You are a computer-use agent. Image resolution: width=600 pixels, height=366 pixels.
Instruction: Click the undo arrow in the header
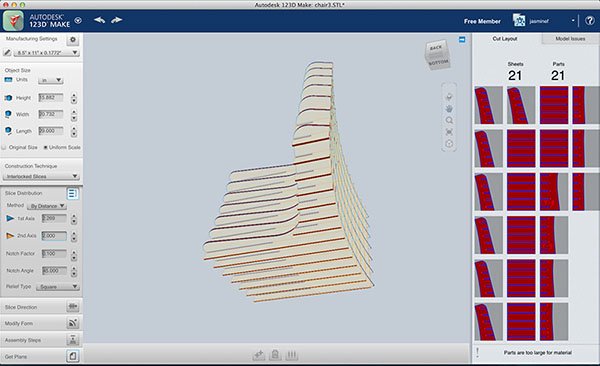[99, 20]
